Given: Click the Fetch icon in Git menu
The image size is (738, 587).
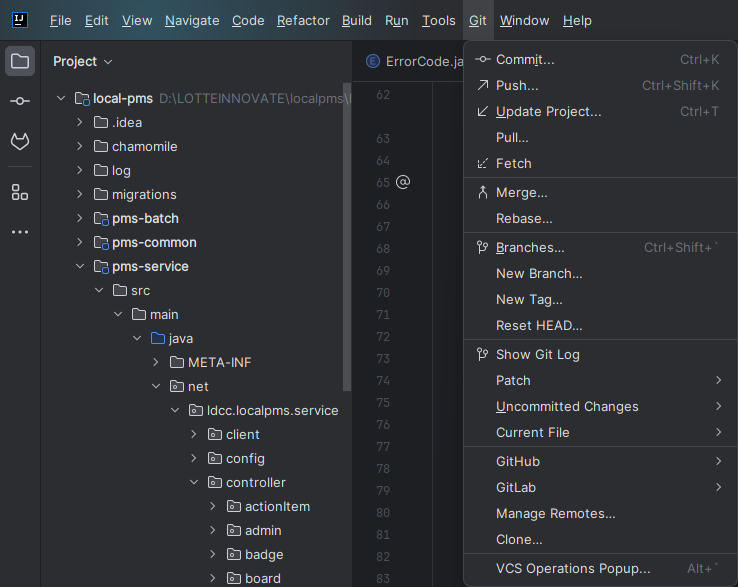Looking at the screenshot, I should tap(483, 163).
